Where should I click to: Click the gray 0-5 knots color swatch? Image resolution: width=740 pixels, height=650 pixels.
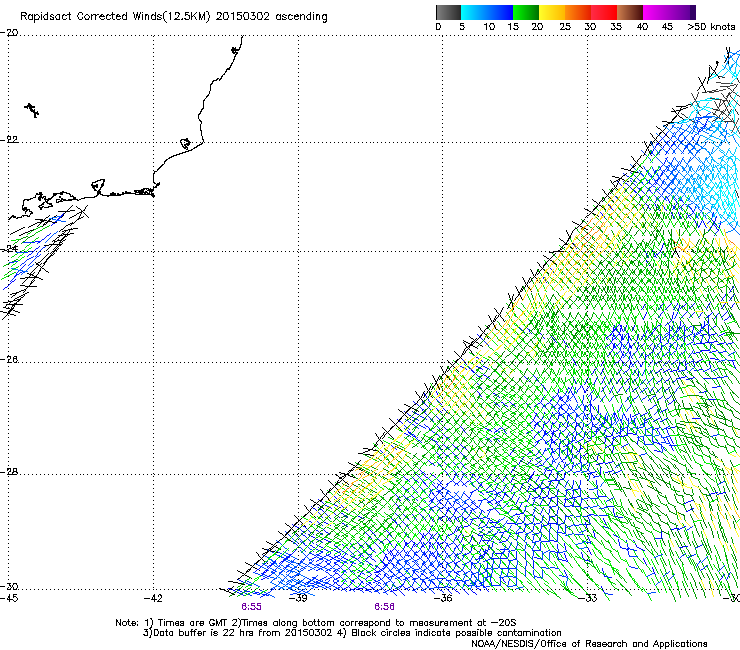point(448,12)
